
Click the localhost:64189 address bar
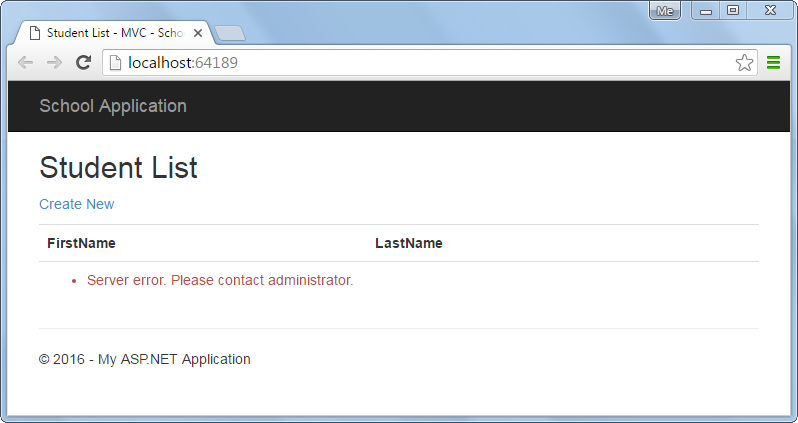tap(430, 63)
